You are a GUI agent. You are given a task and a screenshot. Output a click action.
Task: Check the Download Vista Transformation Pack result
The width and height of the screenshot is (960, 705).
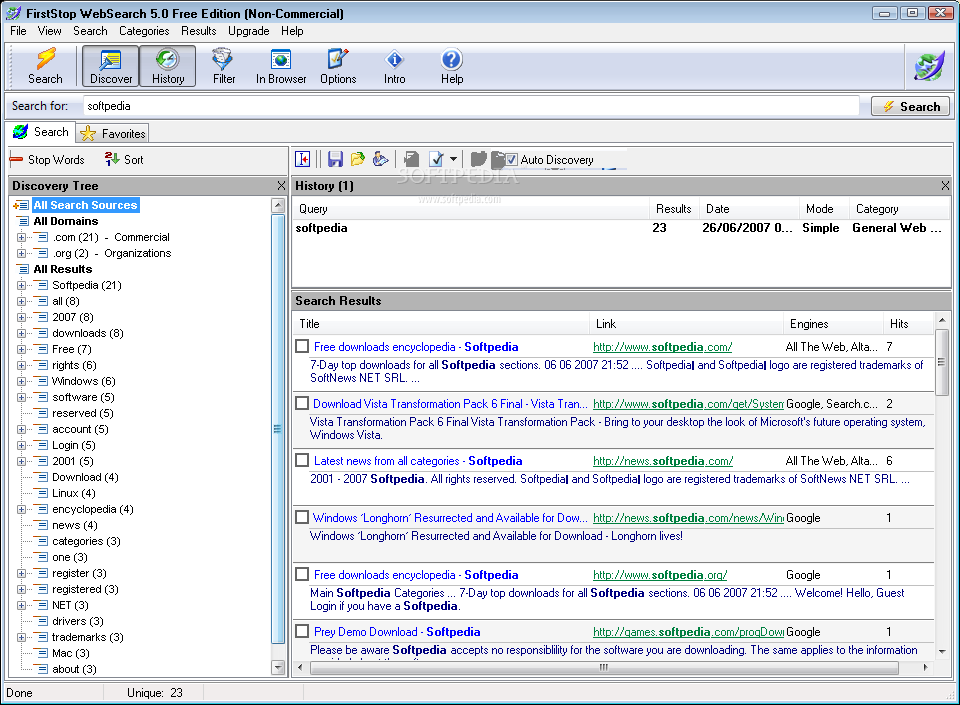(x=302, y=403)
